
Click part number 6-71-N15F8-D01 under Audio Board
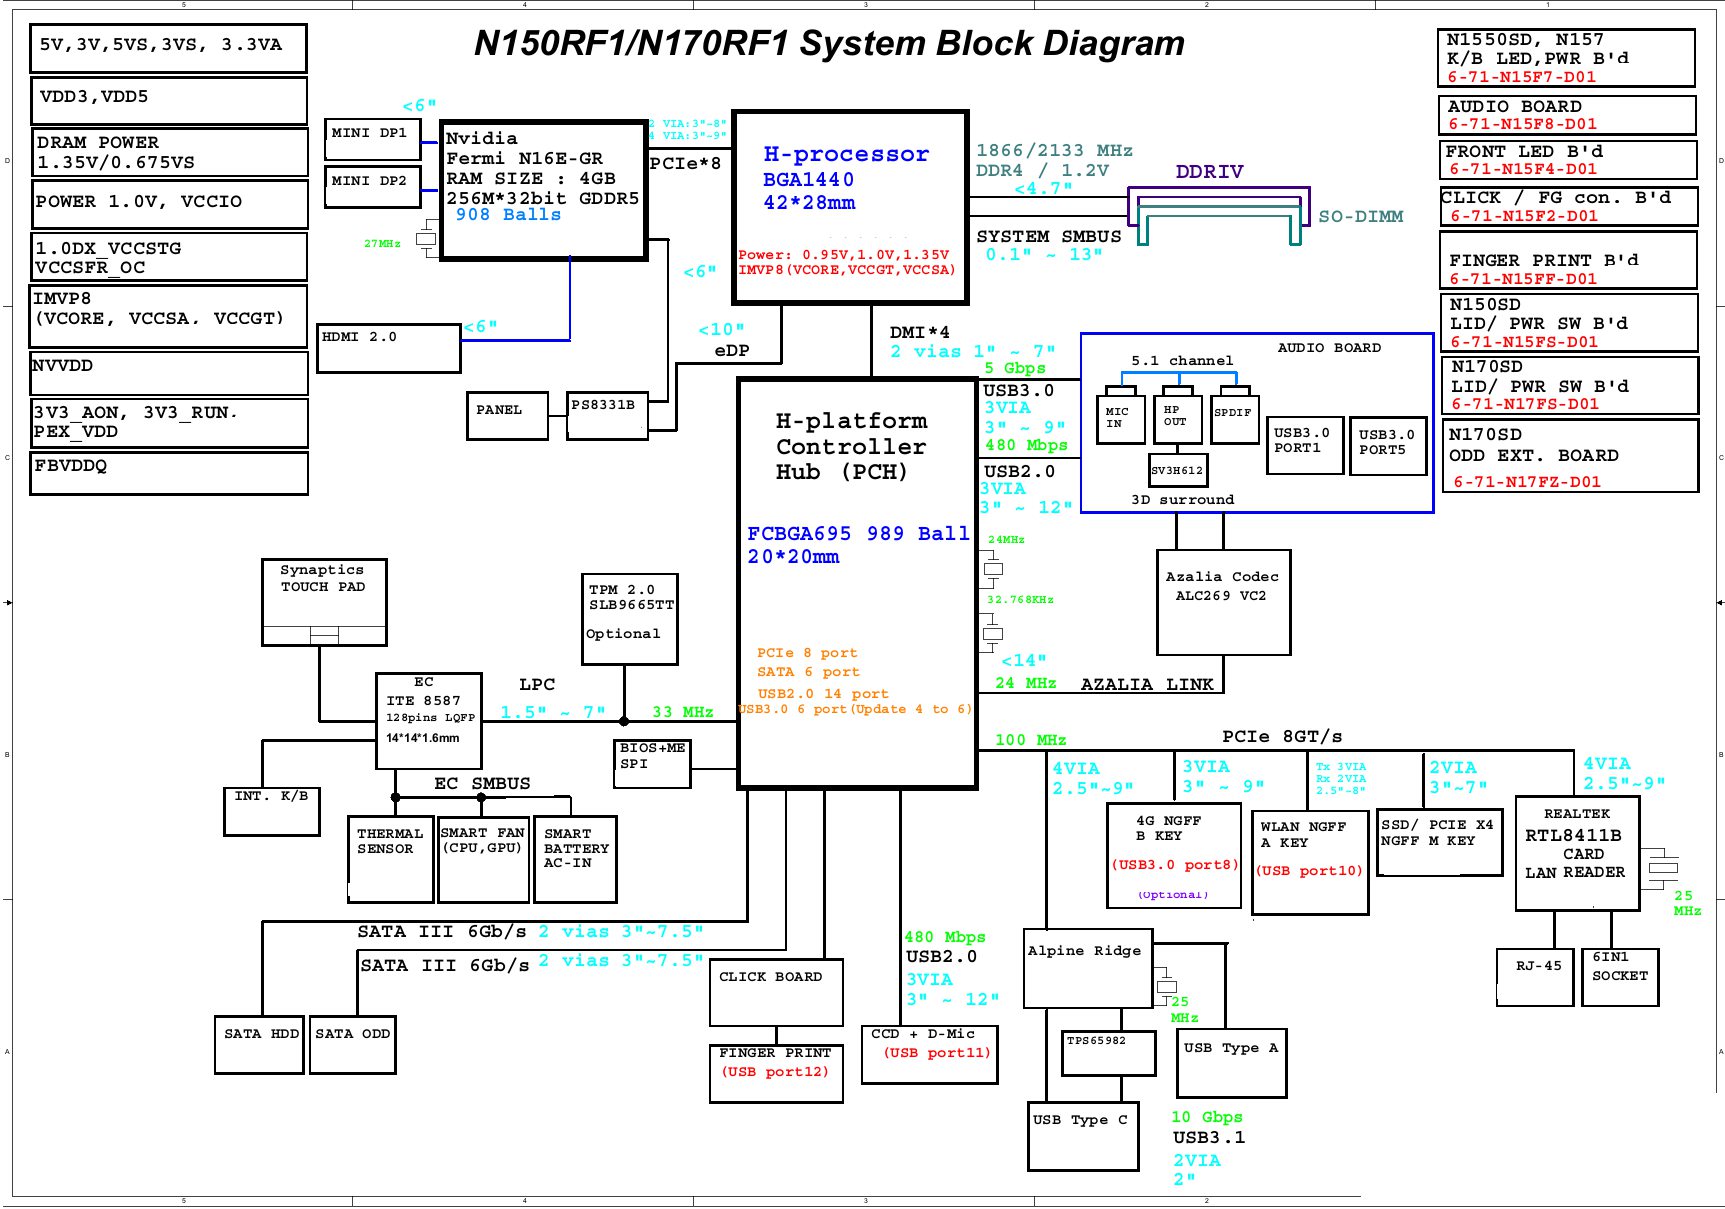(x=1522, y=125)
